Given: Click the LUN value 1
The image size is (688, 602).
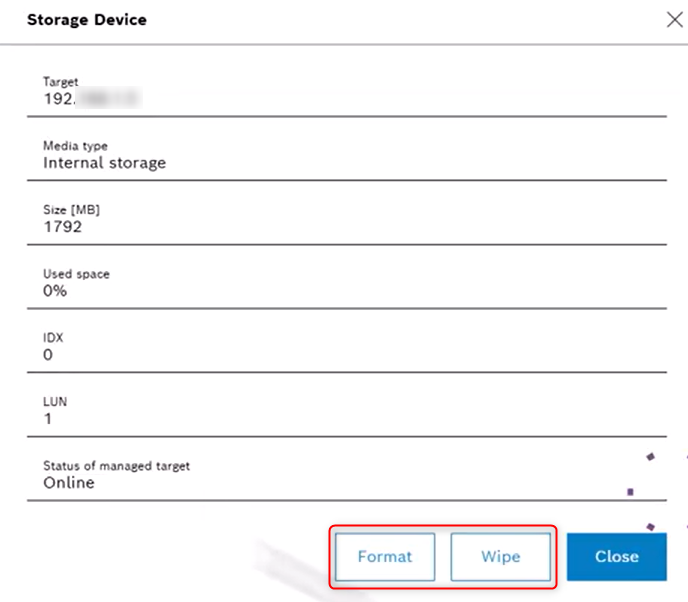Looking at the screenshot, I should tap(48, 418).
